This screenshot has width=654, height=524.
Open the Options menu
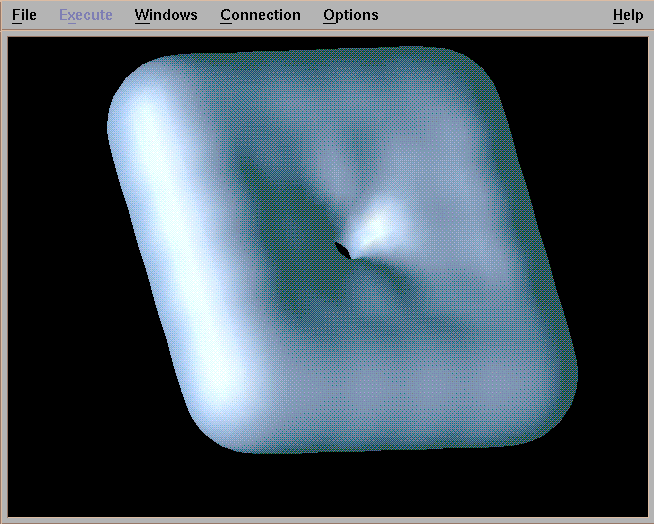coord(350,15)
